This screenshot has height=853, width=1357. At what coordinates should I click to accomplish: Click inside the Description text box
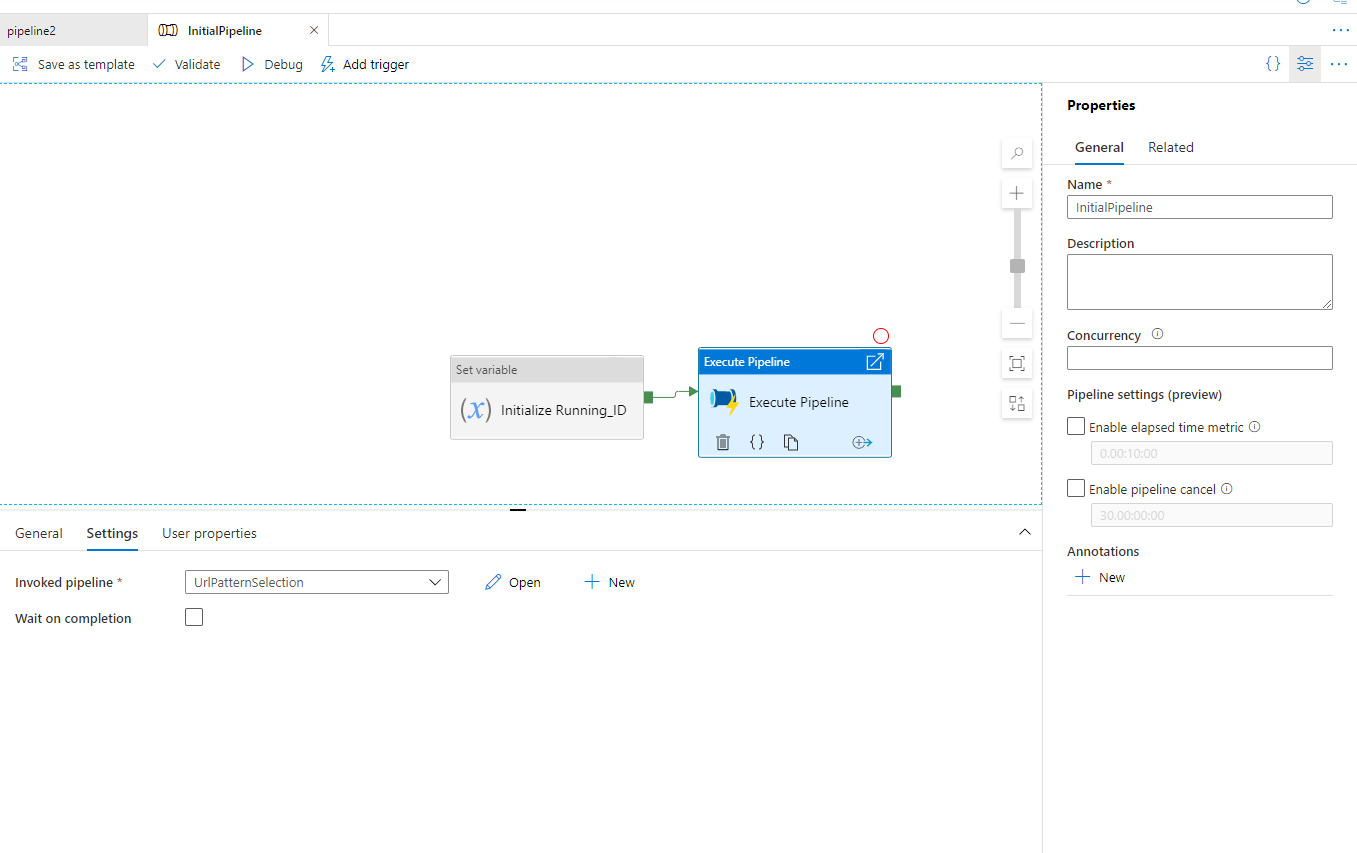(1198, 281)
